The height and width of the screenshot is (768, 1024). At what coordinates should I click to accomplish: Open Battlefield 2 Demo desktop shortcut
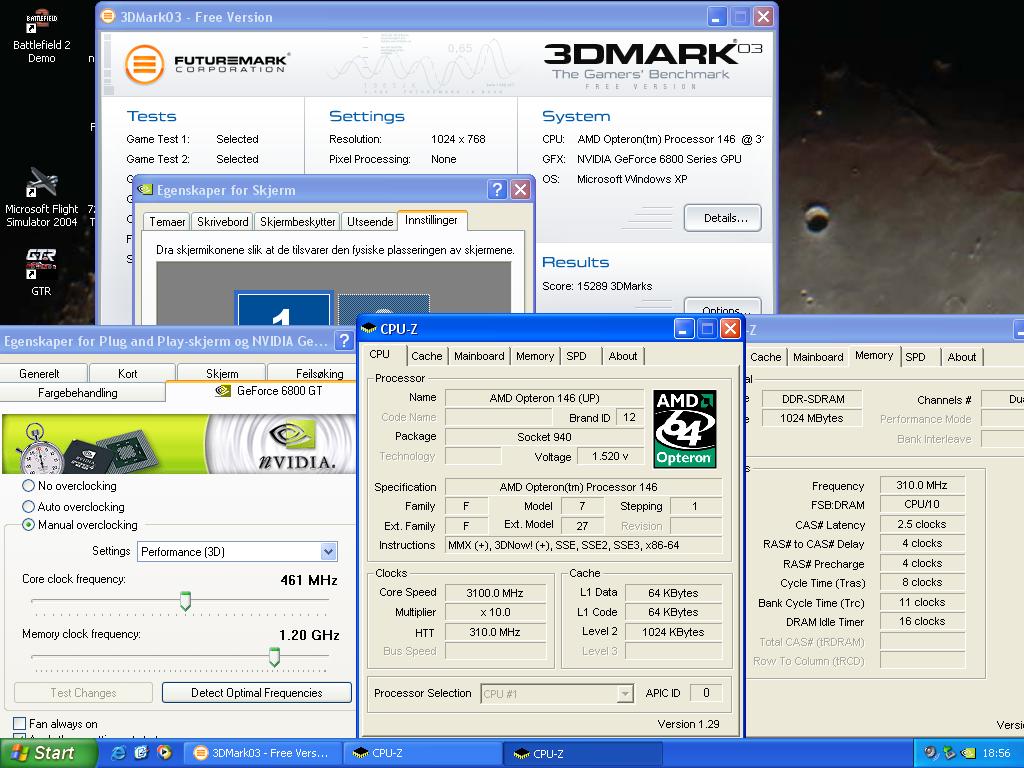(41, 35)
